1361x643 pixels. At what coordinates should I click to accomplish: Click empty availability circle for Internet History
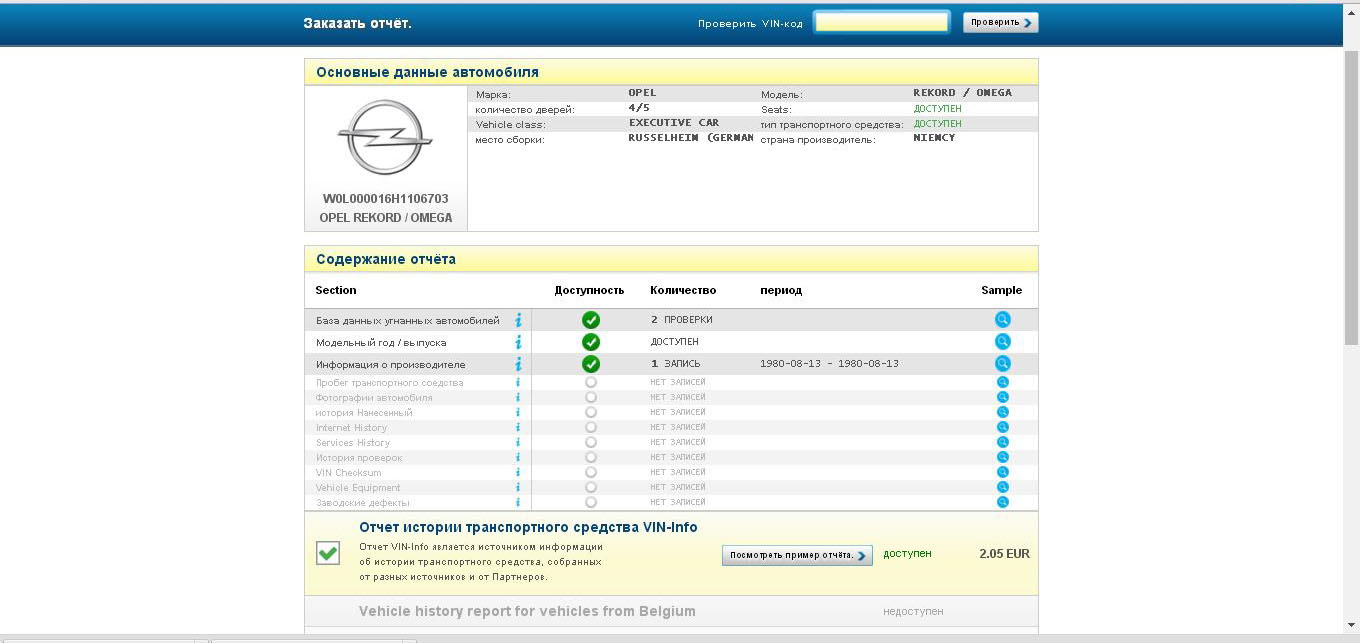[591, 427]
